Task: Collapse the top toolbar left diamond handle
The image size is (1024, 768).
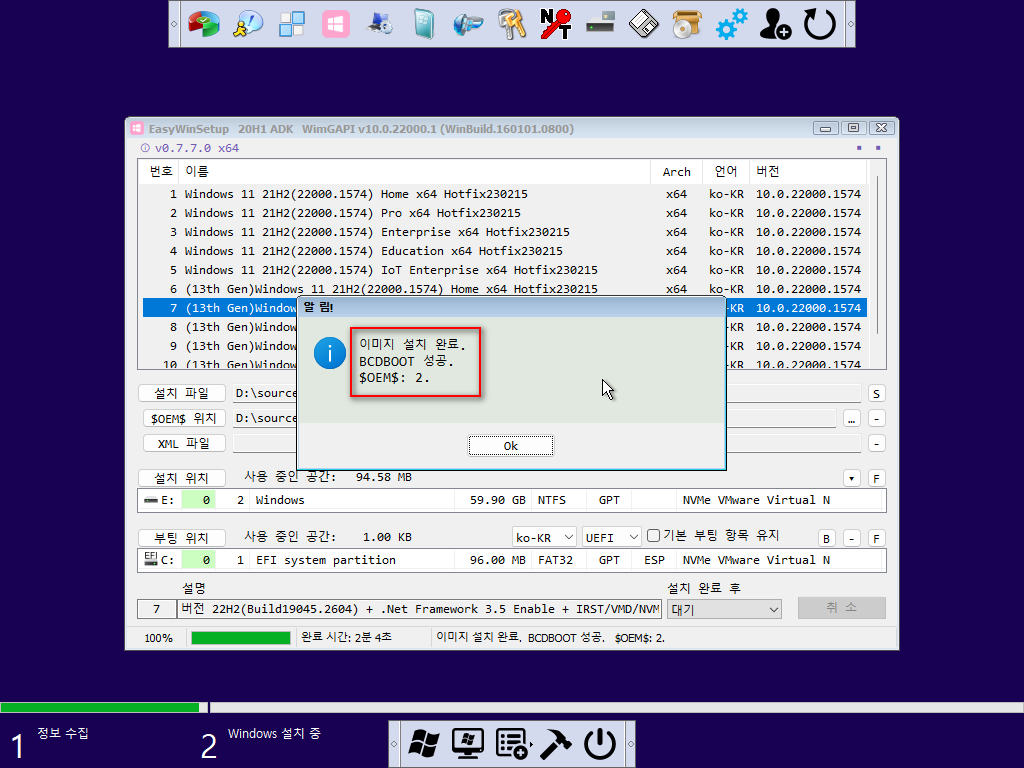Action: tap(174, 24)
